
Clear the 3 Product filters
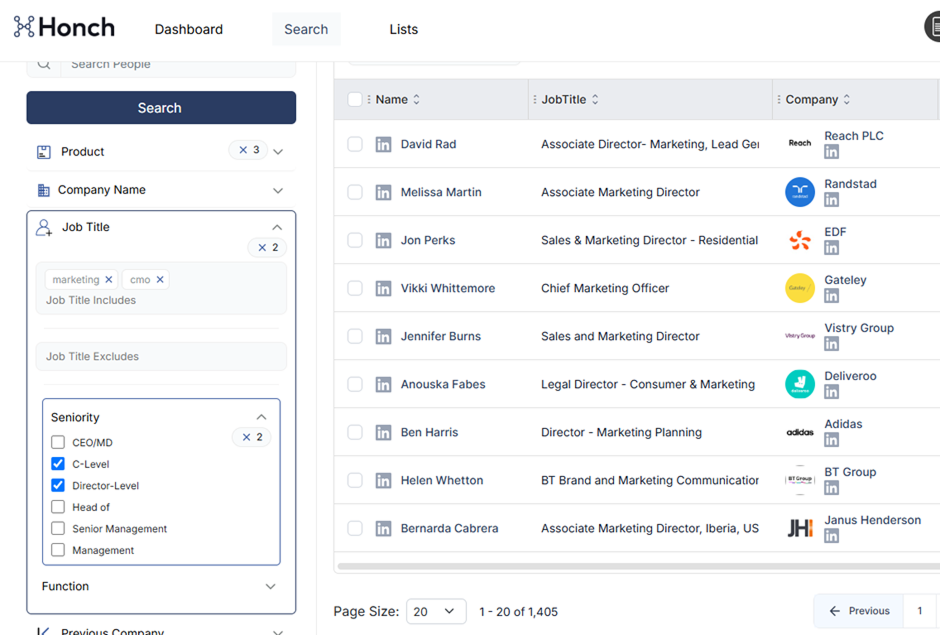coord(243,150)
